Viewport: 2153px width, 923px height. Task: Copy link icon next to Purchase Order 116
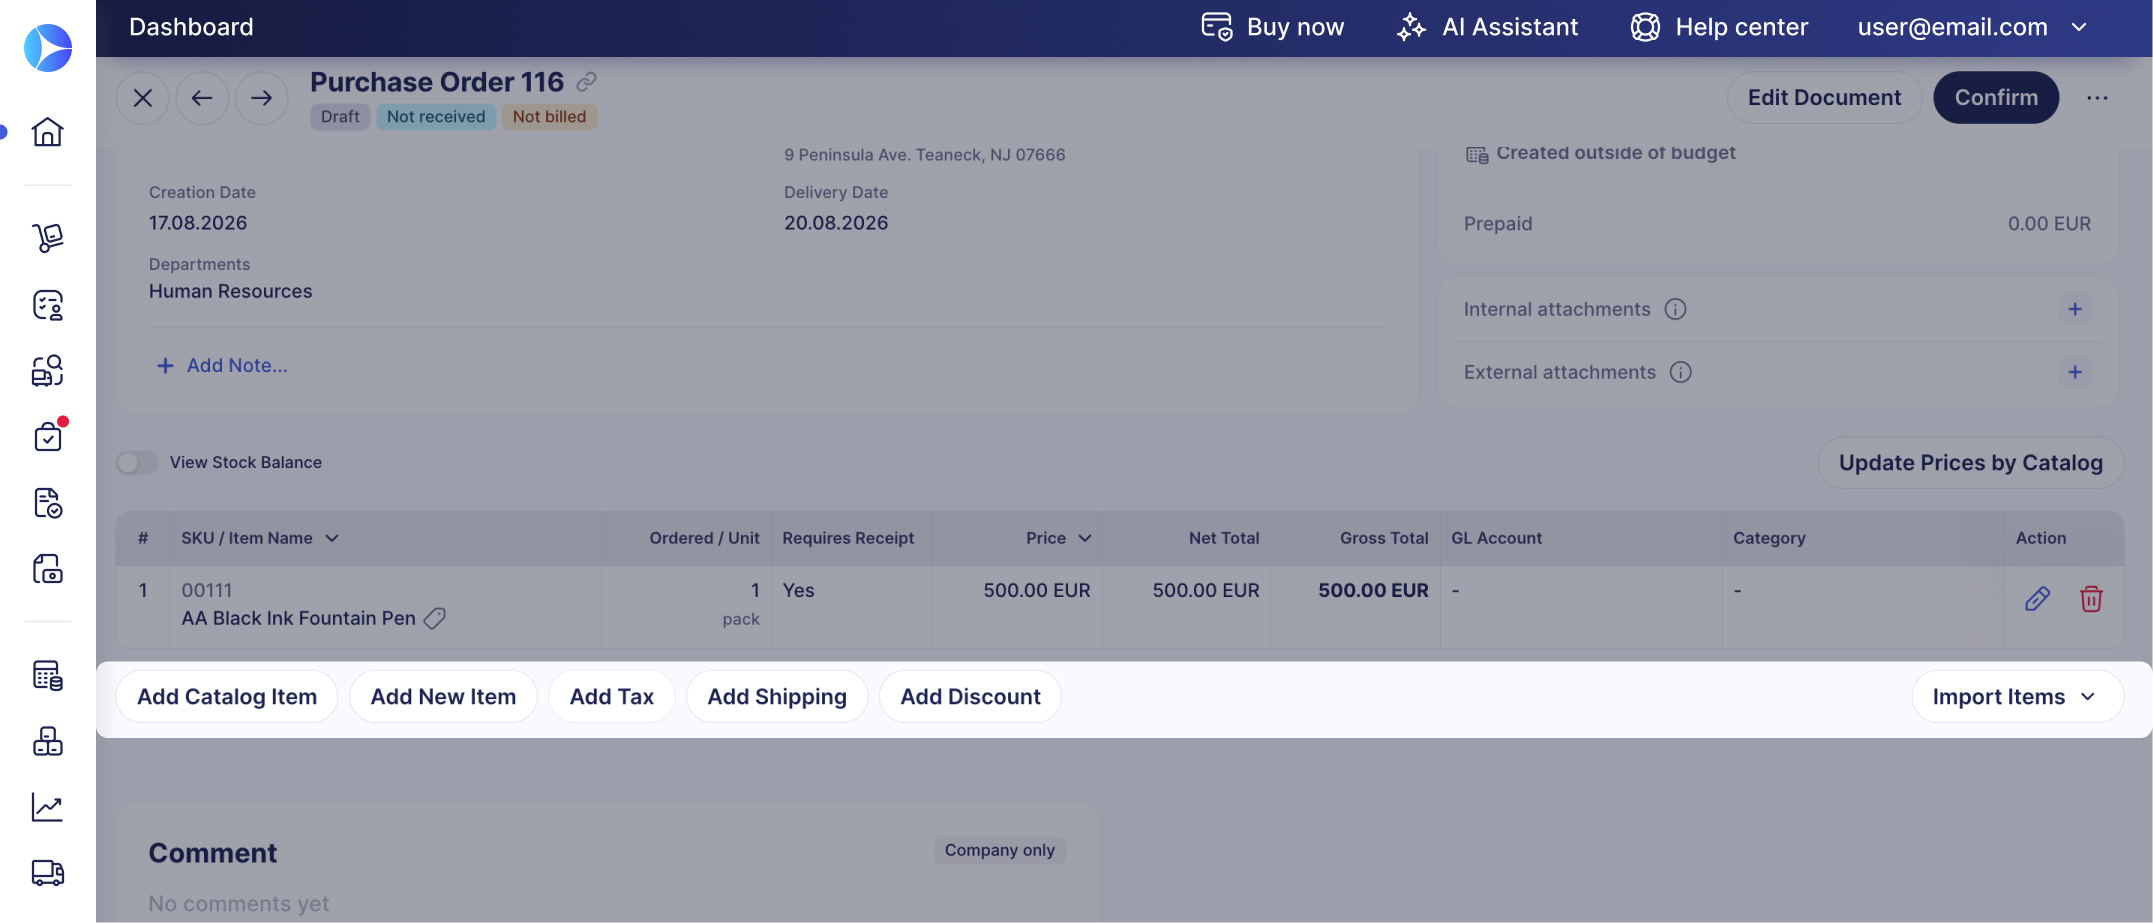click(x=587, y=81)
